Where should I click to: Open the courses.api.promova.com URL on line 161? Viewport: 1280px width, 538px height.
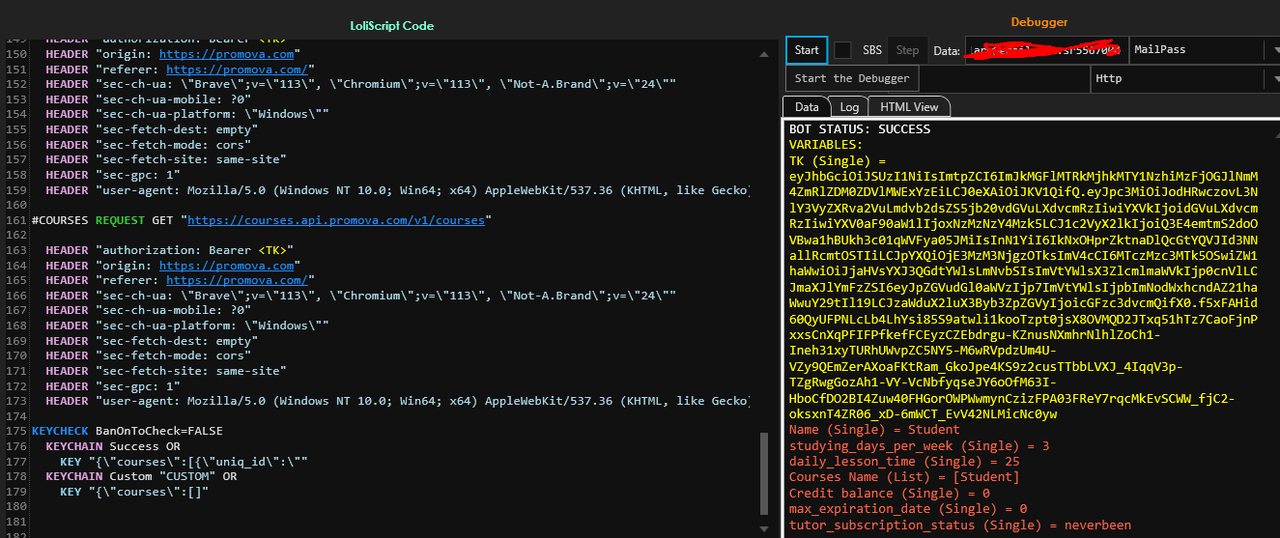[x=336, y=220]
